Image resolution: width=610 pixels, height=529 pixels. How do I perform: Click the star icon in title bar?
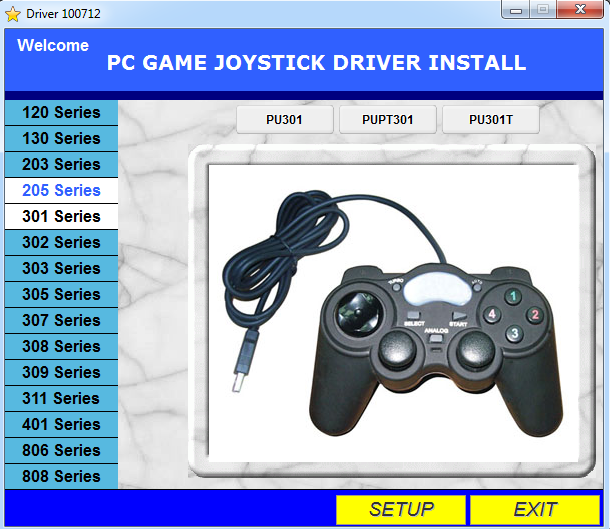12,14
